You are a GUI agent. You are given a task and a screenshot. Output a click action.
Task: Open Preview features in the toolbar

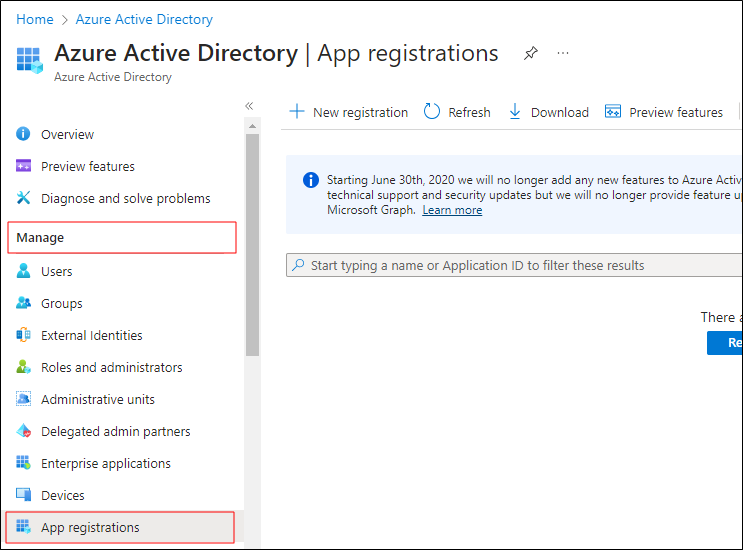tap(664, 112)
